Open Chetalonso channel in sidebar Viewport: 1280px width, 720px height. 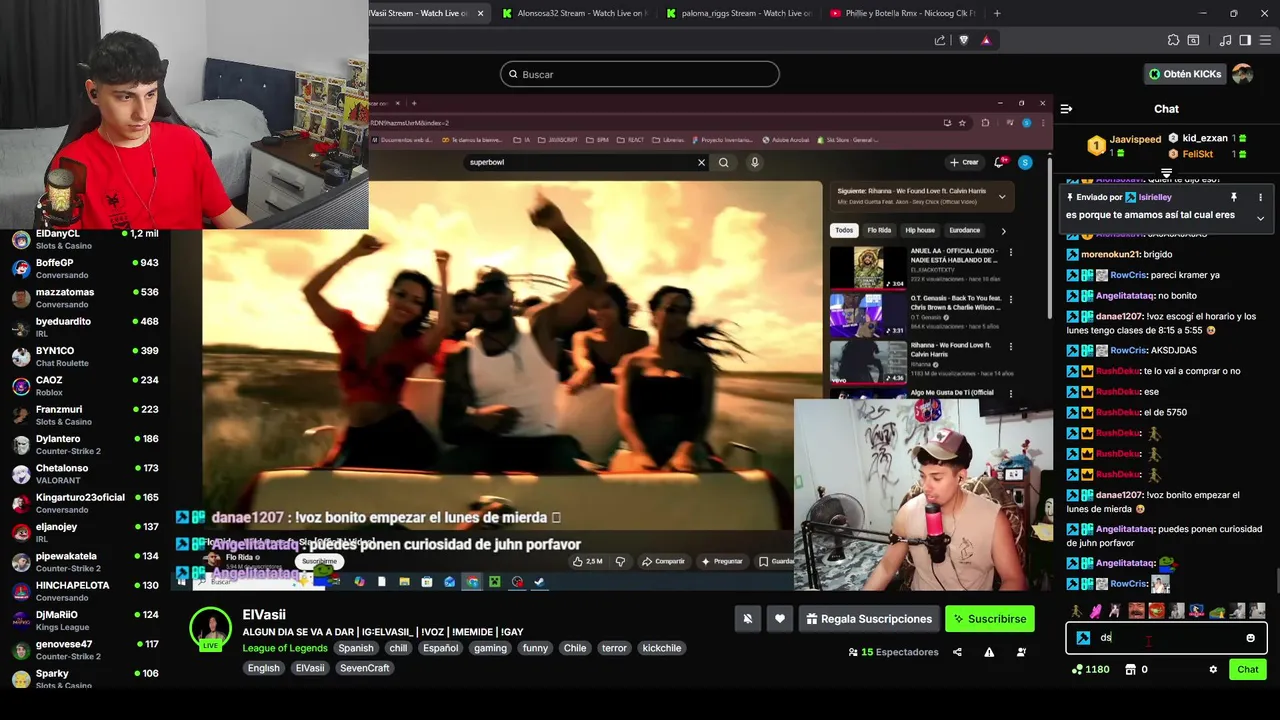[85, 474]
